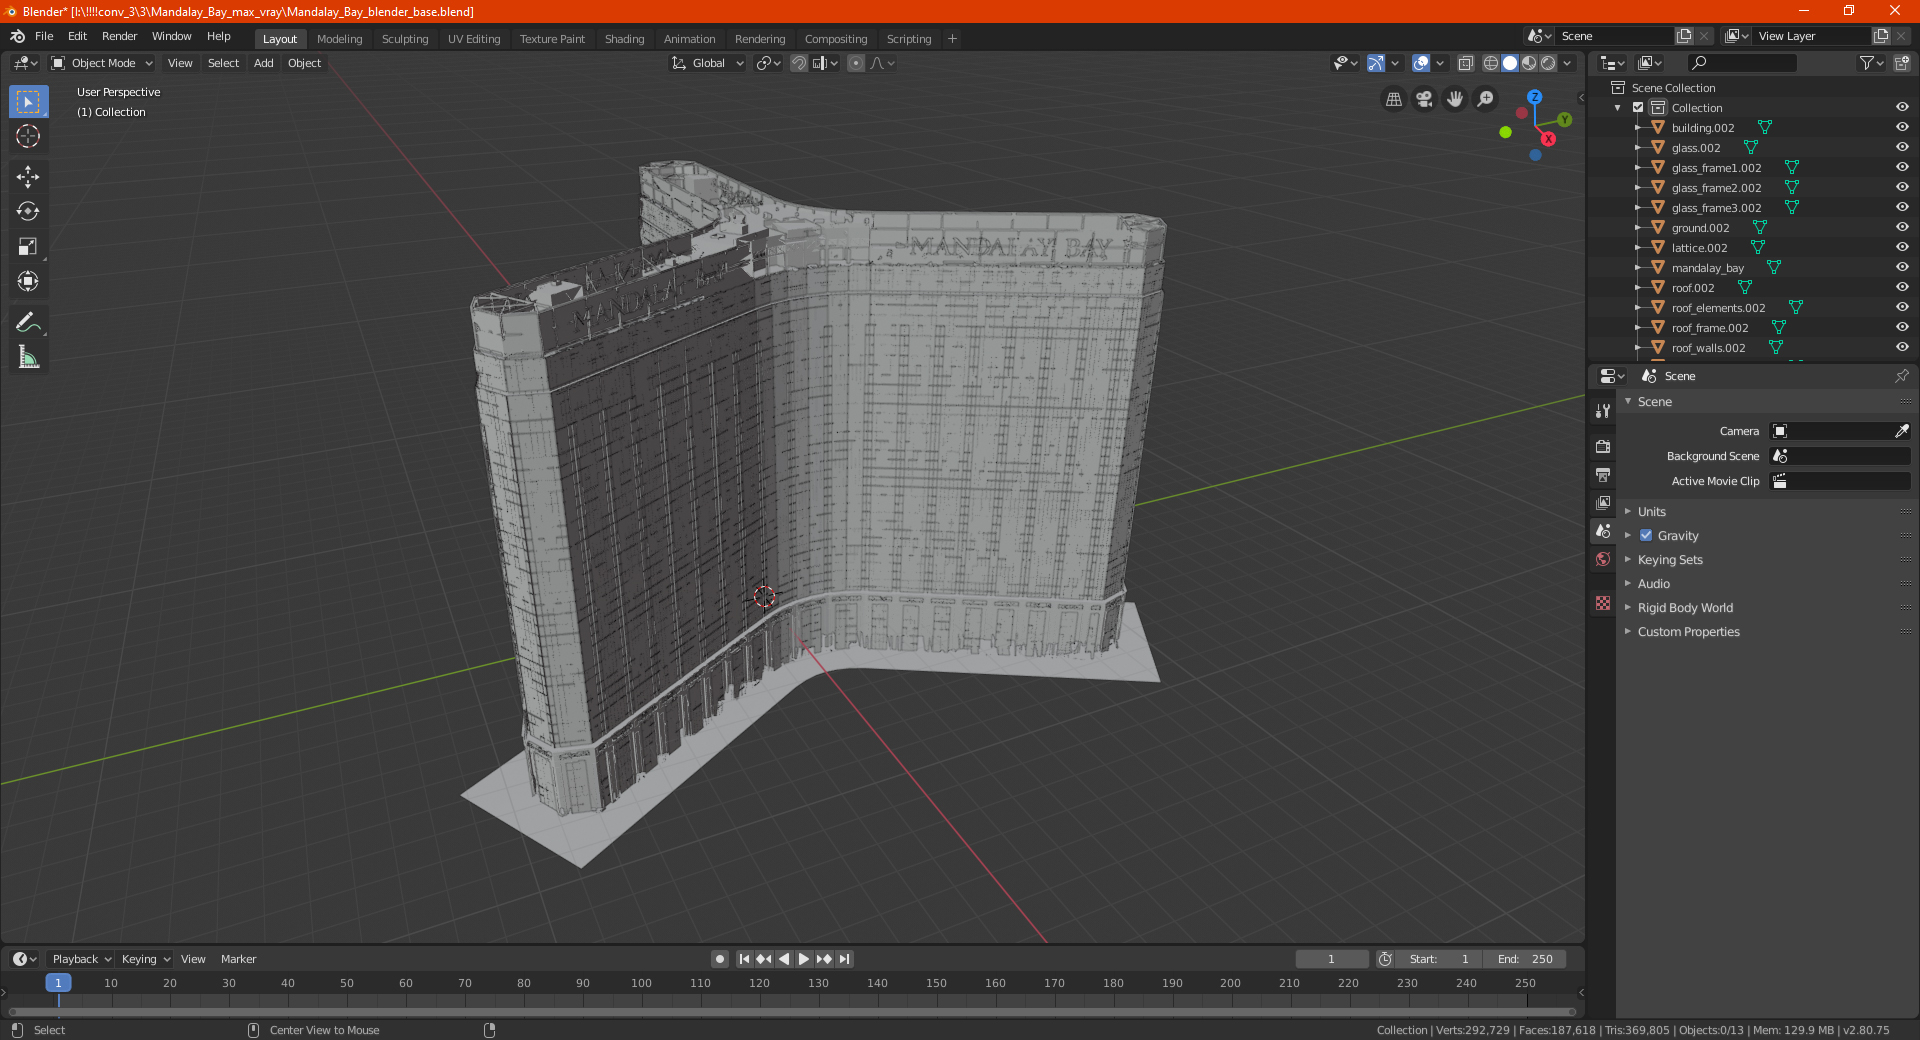Open the Render properties tab

coord(1603,446)
